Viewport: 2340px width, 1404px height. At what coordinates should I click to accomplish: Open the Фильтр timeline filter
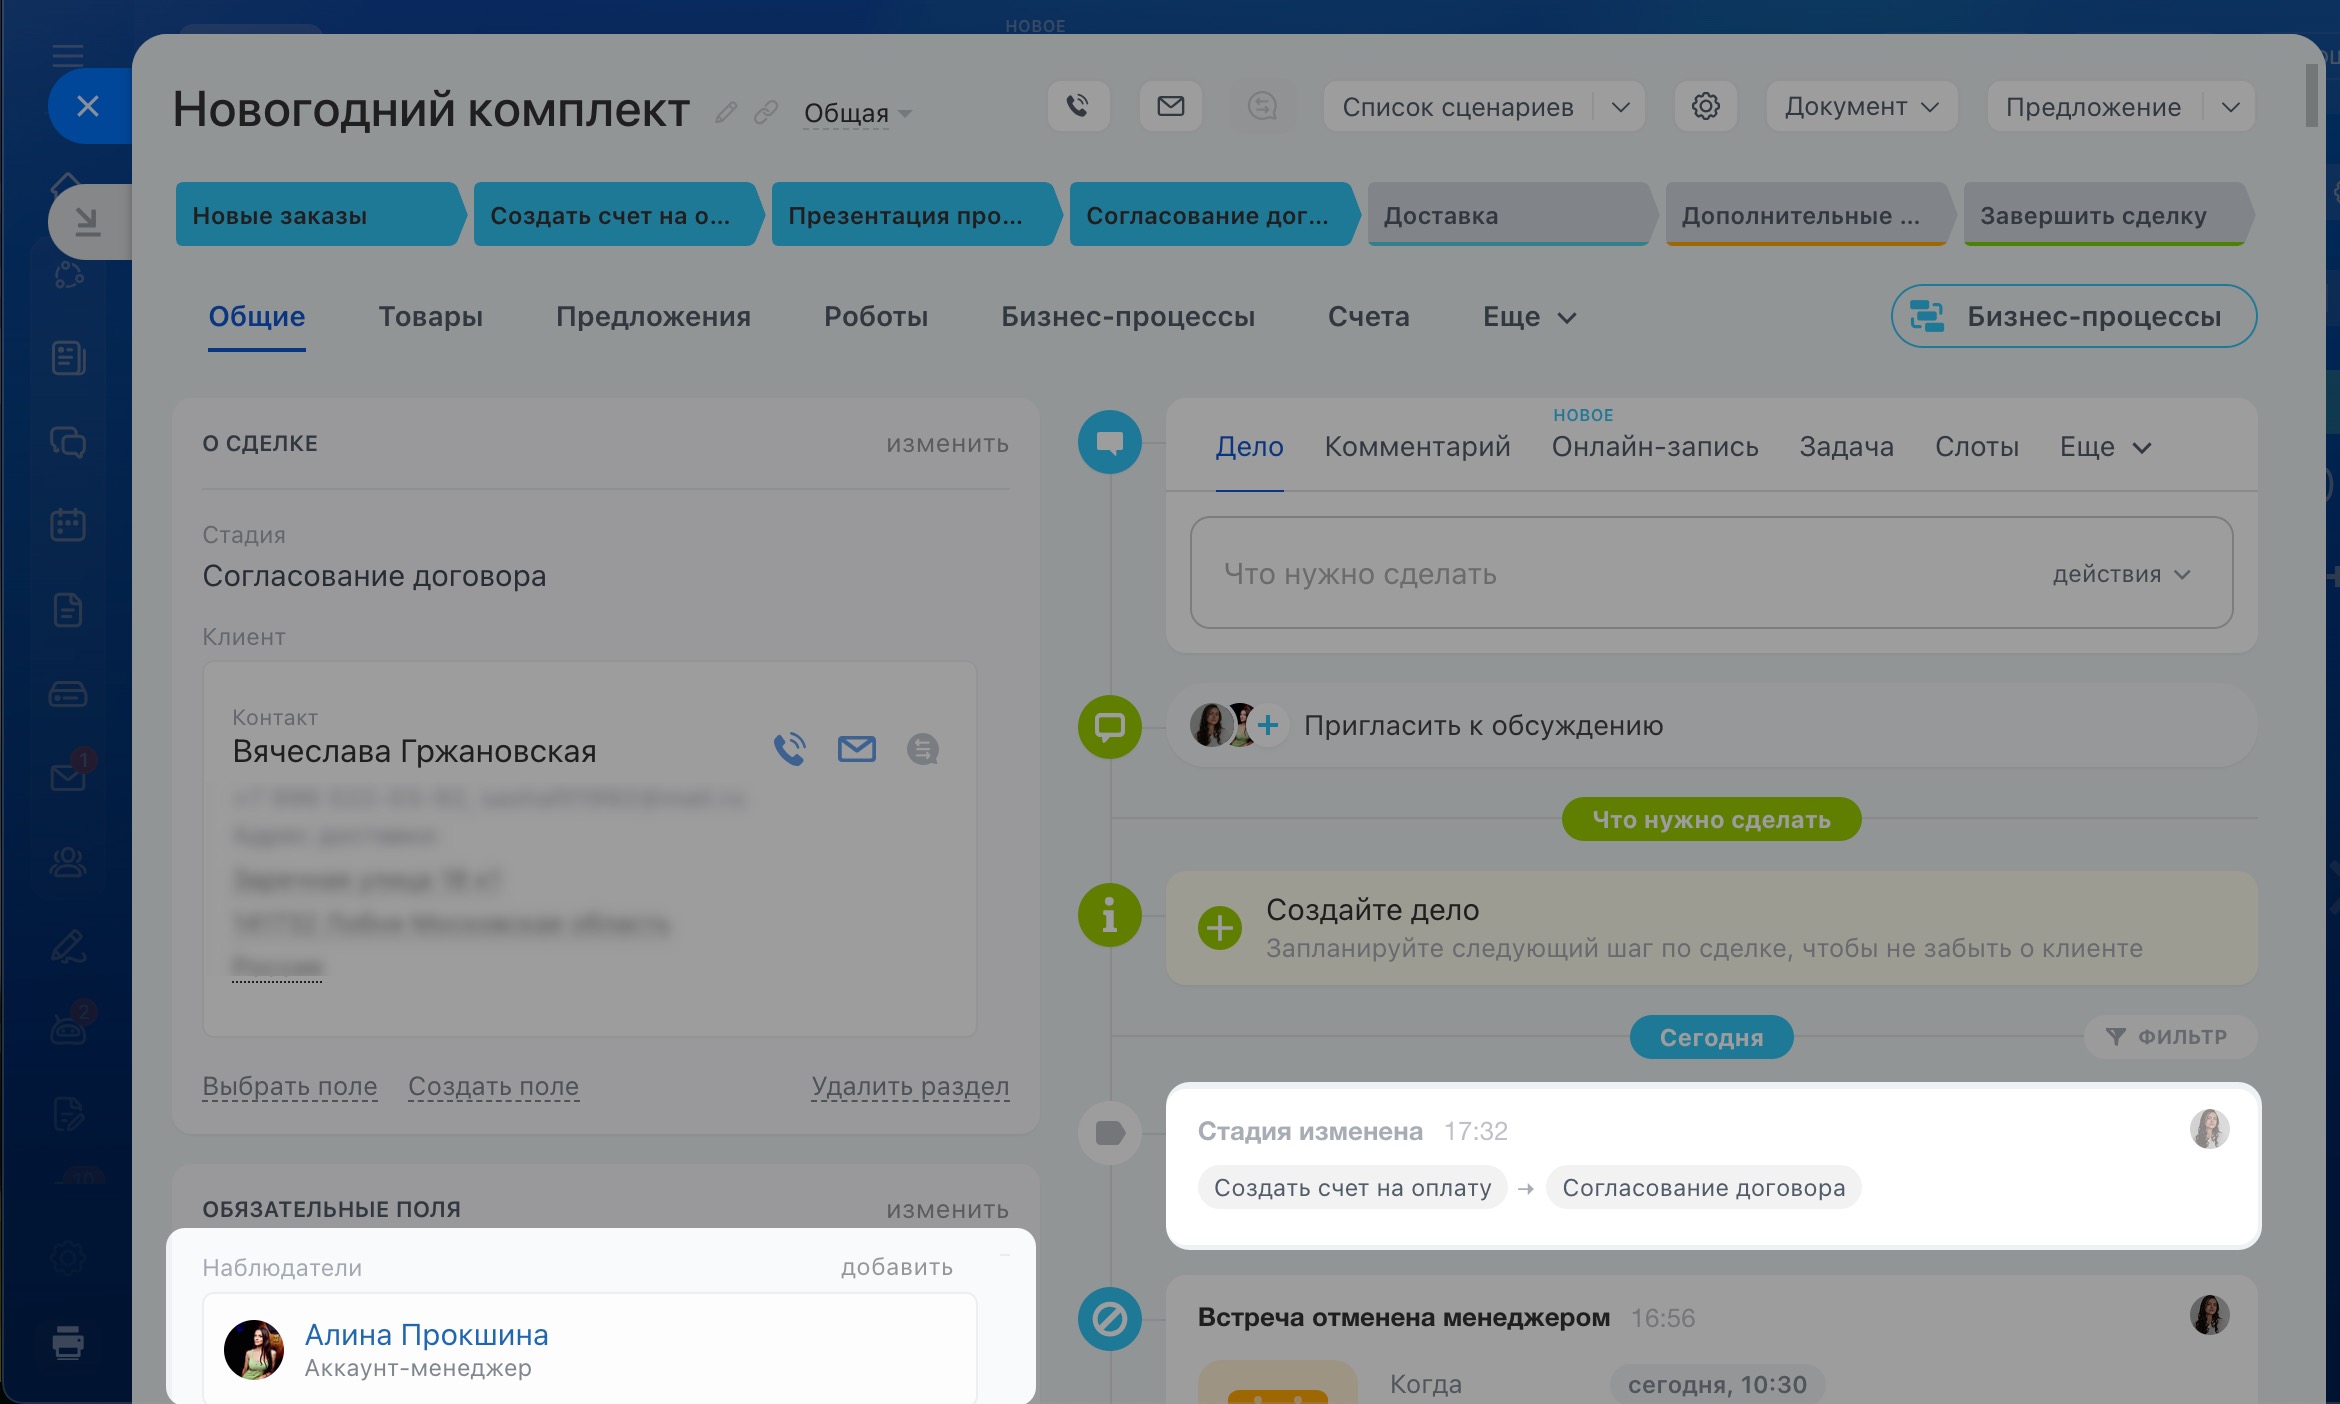pos(2168,1037)
